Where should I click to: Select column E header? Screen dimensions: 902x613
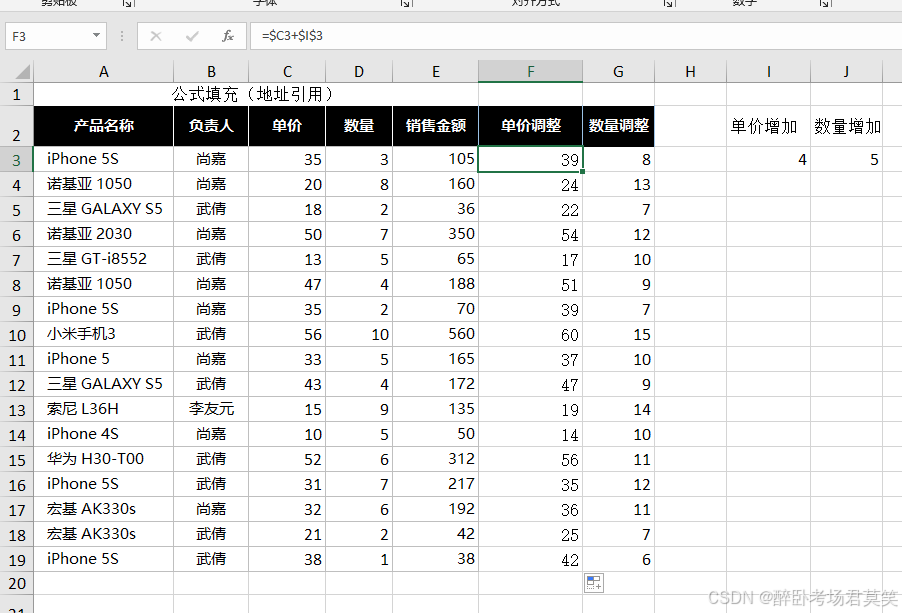pos(435,71)
